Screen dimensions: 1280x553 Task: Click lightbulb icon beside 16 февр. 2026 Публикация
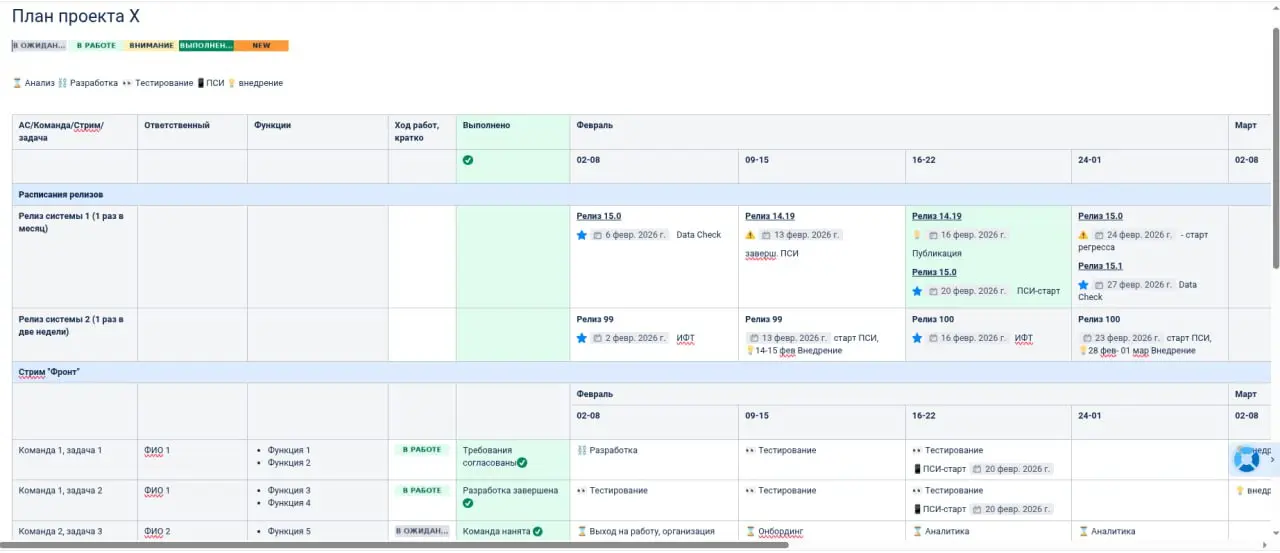coord(917,235)
